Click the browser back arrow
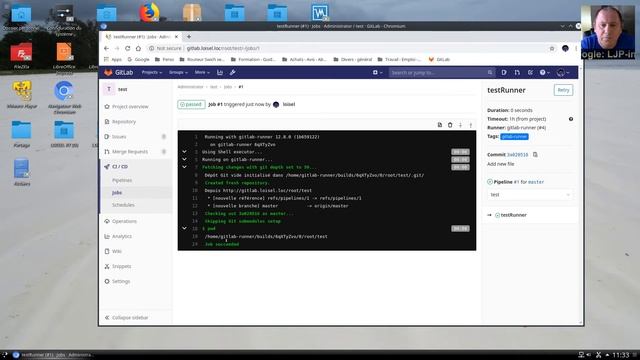This screenshot has width=640, height=360. click(107, 48)
